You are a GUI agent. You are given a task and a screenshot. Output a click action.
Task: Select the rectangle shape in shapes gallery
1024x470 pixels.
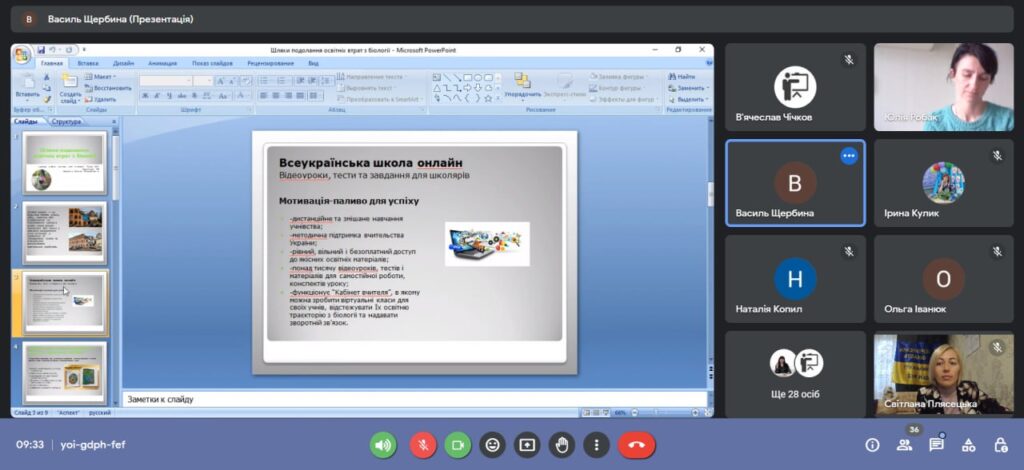pyautogui.click(x=468, y=77)
